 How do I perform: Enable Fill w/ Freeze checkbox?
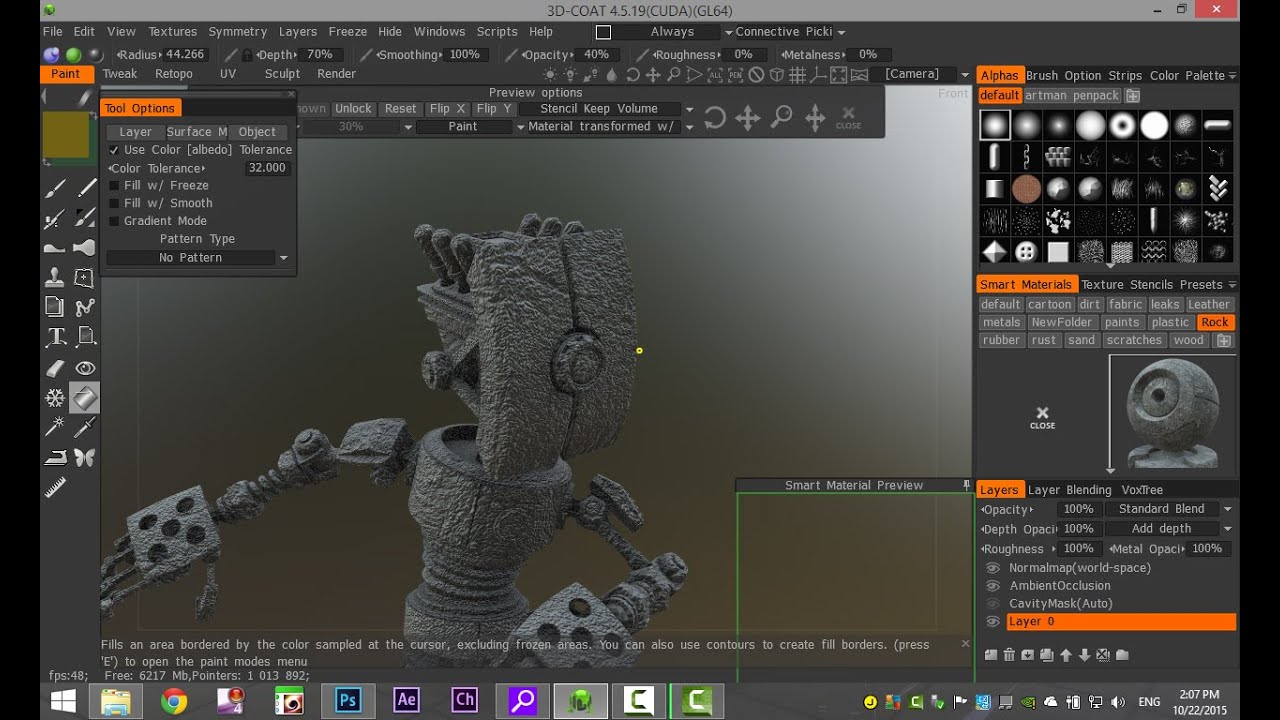tap(114, 186)
